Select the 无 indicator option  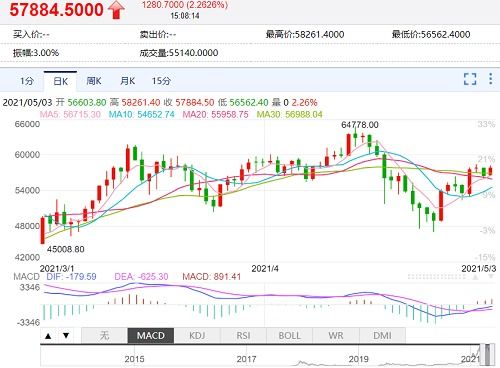coord(104,335)
